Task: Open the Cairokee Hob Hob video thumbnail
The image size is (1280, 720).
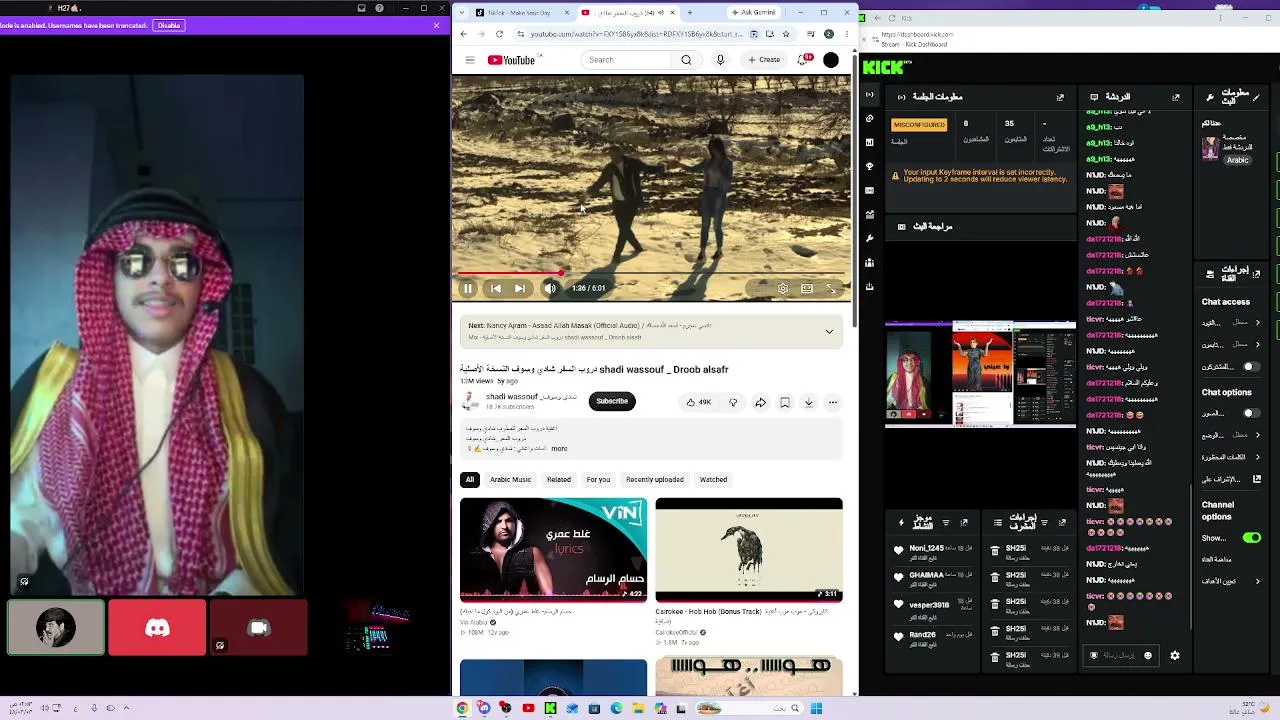Action: click(749, 550)
